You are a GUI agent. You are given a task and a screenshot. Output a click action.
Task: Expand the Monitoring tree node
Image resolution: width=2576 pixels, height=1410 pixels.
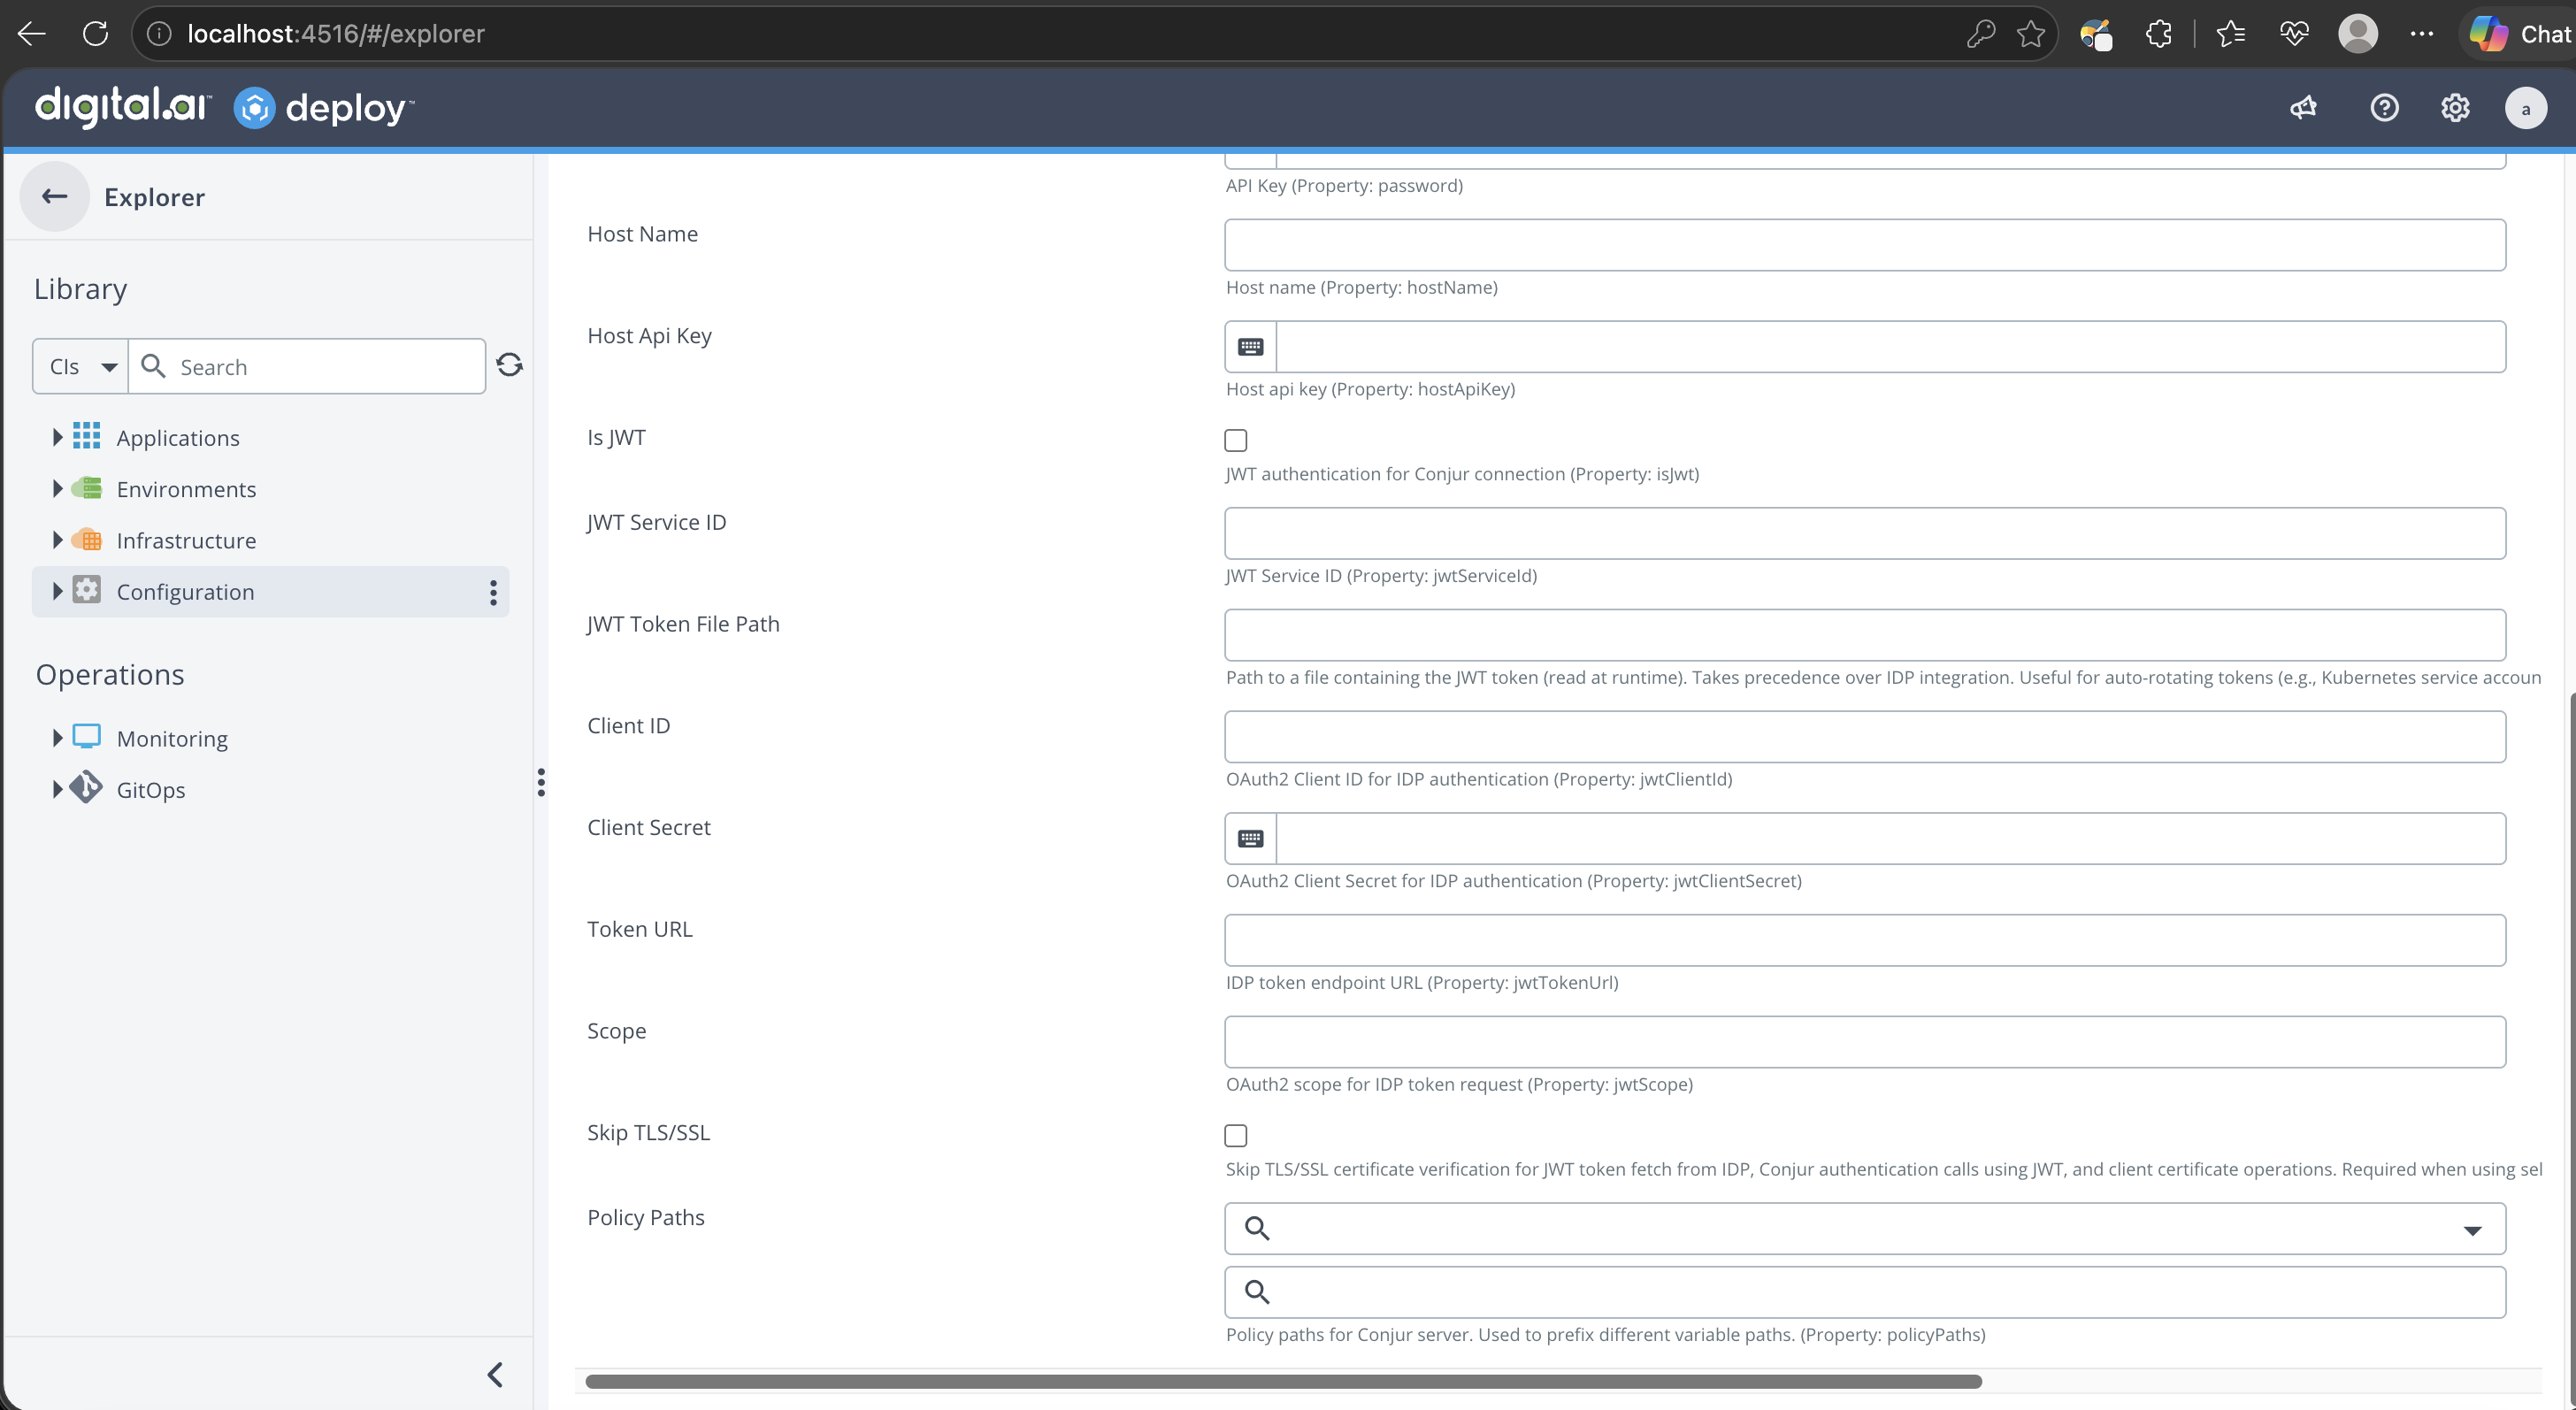pos(57,738)
